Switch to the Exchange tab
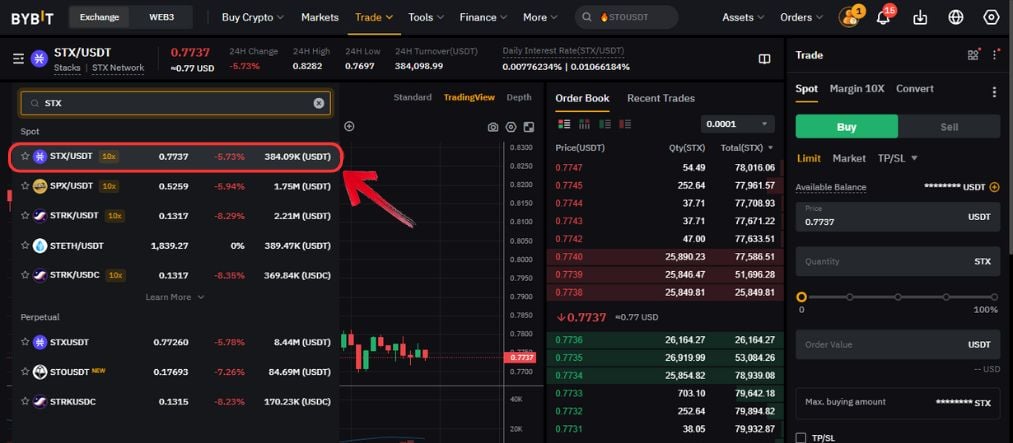 pos(100,17)
